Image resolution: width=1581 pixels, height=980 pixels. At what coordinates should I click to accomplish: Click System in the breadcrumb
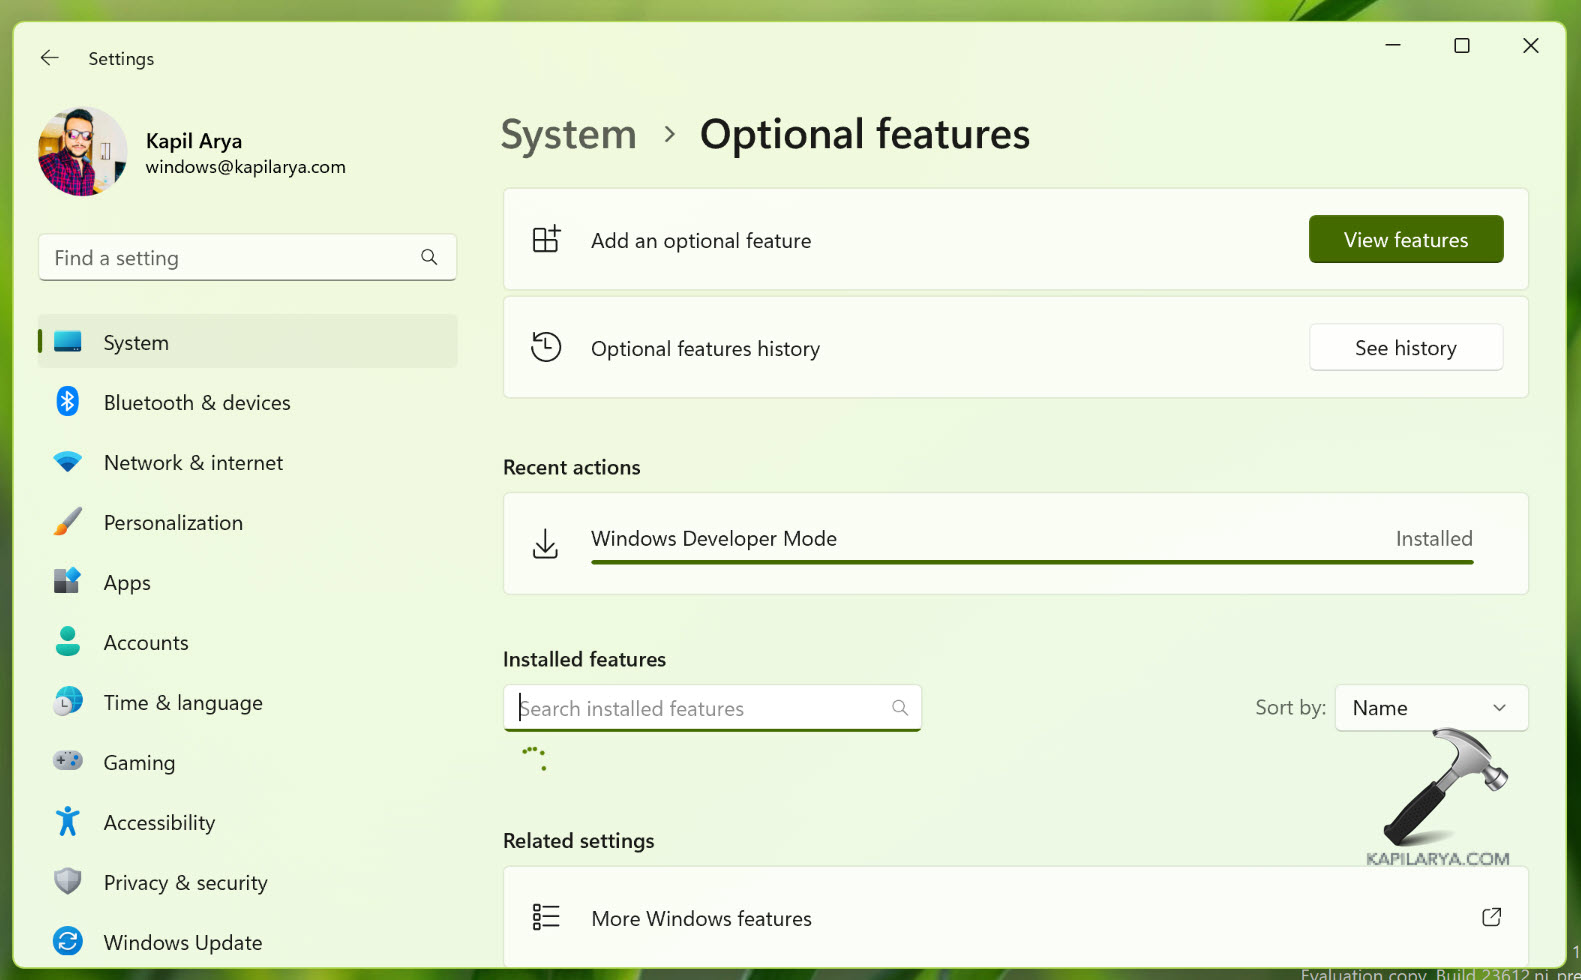click(x=568, y=134)
